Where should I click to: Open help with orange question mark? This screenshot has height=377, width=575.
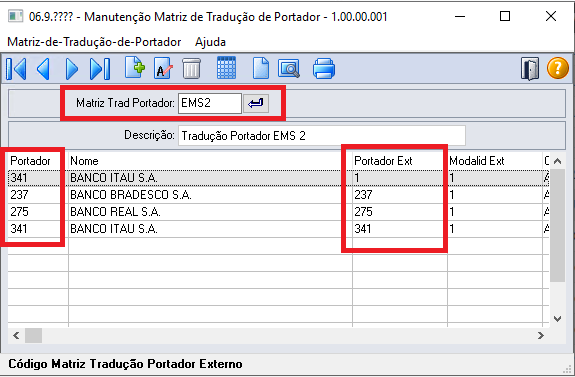click(558, 69)
